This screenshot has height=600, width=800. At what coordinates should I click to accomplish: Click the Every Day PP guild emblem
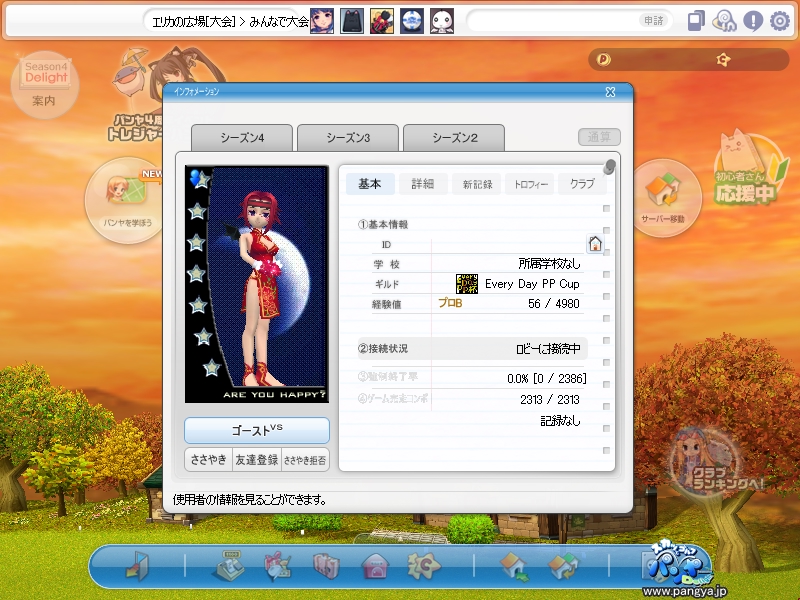pyautogui.click(x=466, y=284)
